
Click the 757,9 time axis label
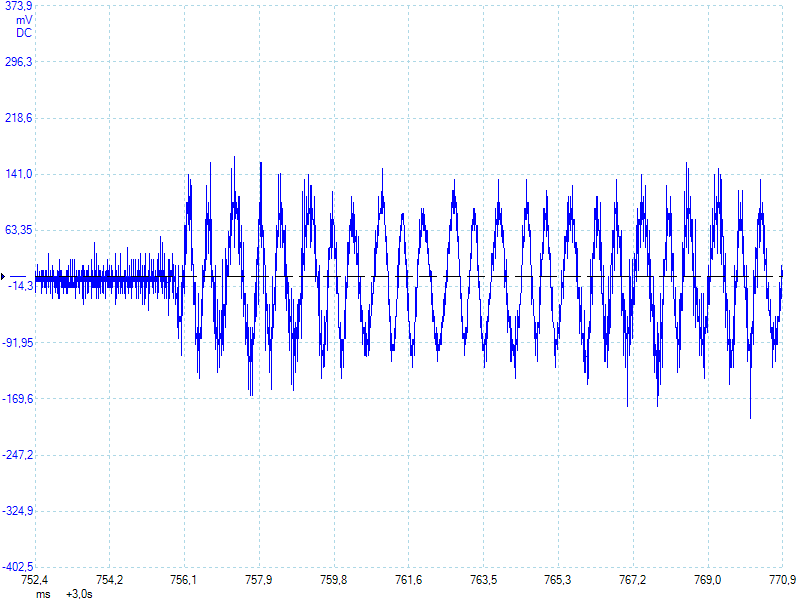[259, 580]
